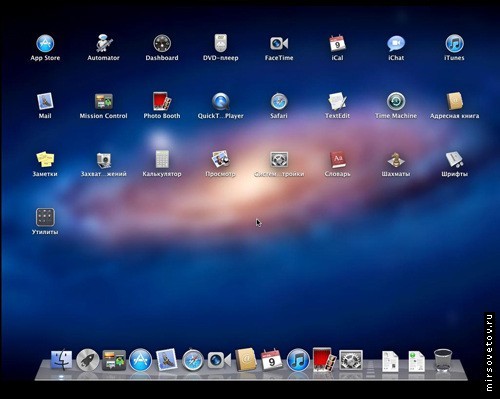500x399 pixels.
Task: Open the Mail stamp icon in the Dock
Action: click(x=166, y=360)
